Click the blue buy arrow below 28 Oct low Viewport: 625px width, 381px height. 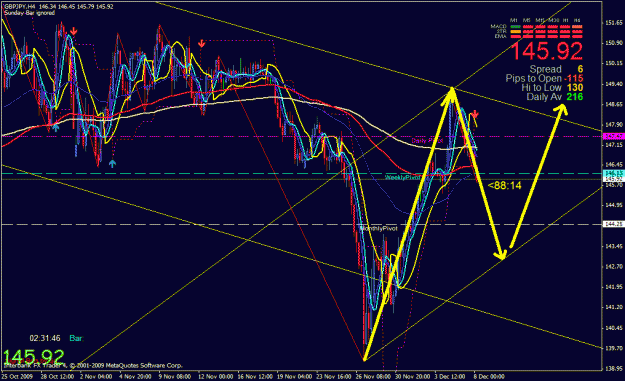coord(56,128)
